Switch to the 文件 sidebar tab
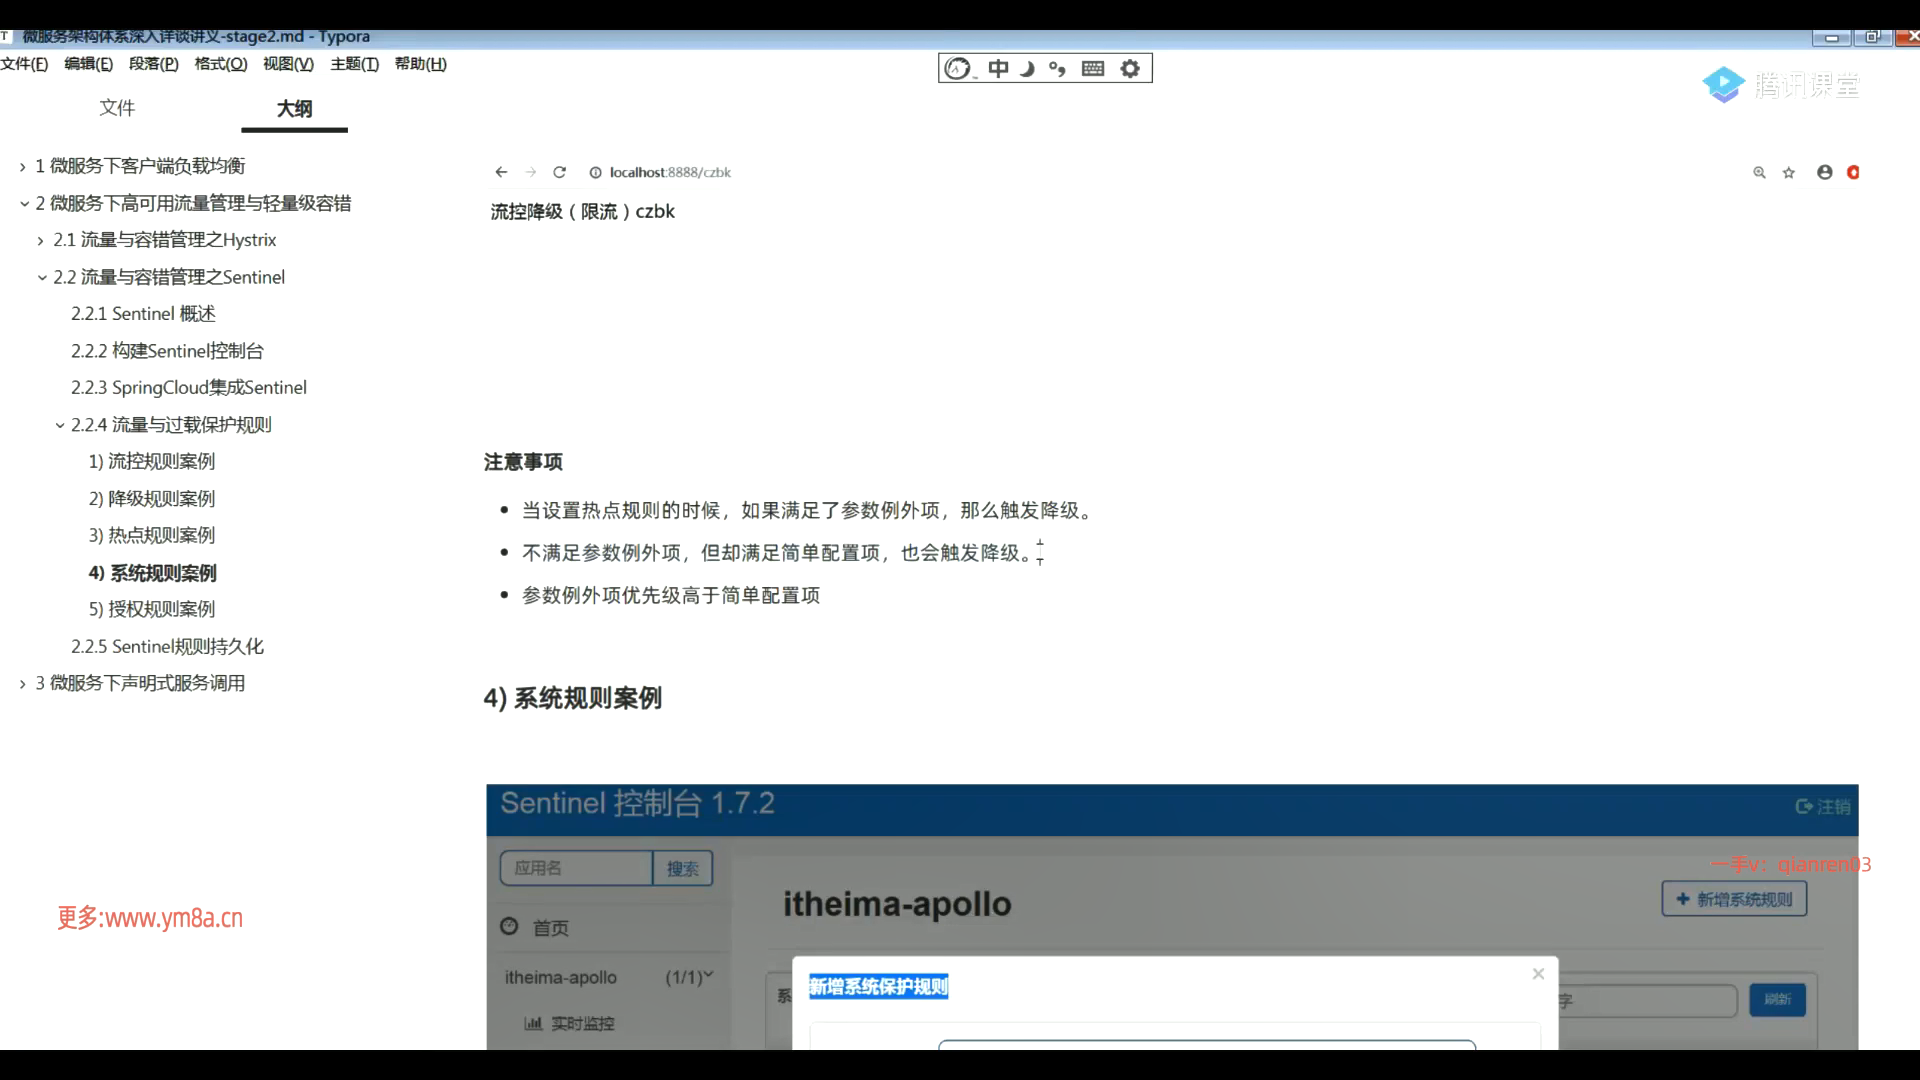The image size is (1920, 1080). (117, 108)
